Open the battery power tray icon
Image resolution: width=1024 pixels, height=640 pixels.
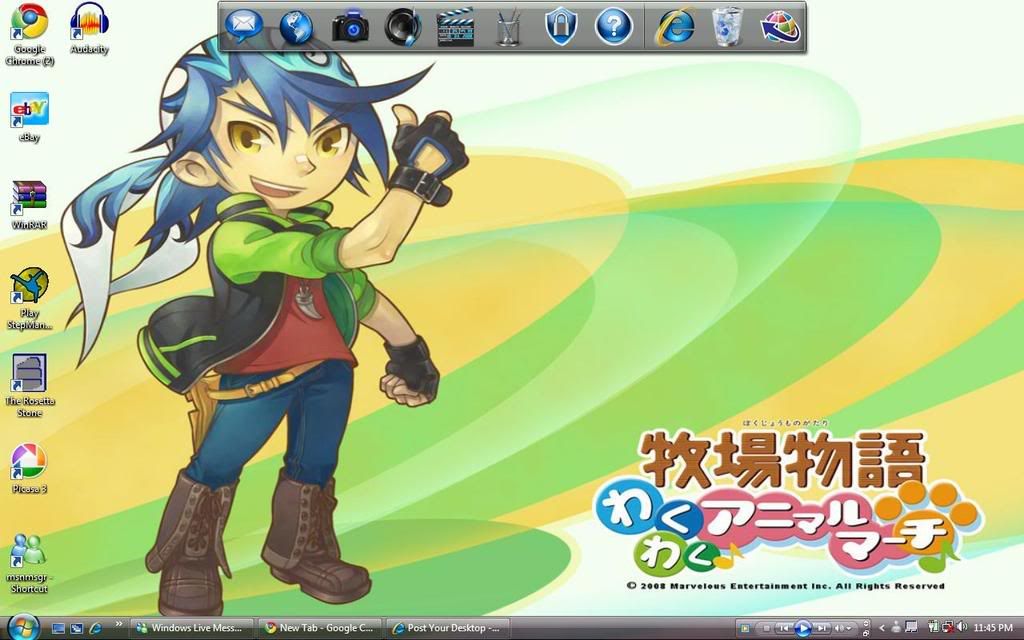click(933, 628)
